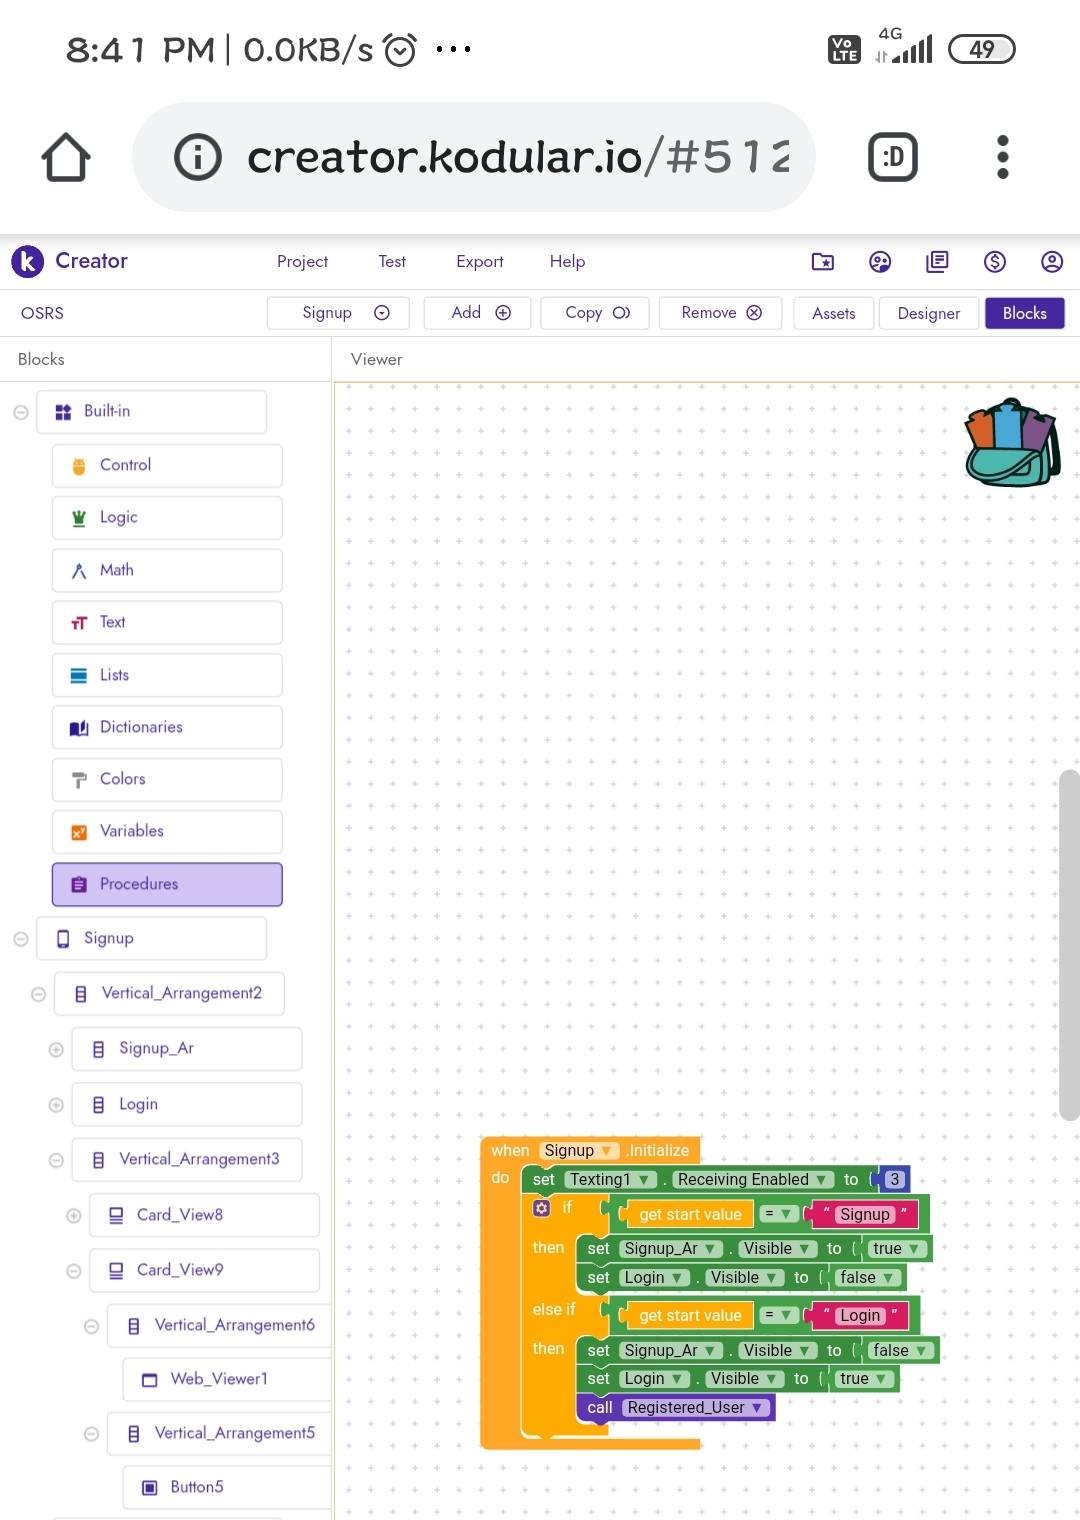Click the OSRS project name
The width and height of the screenshot is (1080, 1520).
coord(42,313)
